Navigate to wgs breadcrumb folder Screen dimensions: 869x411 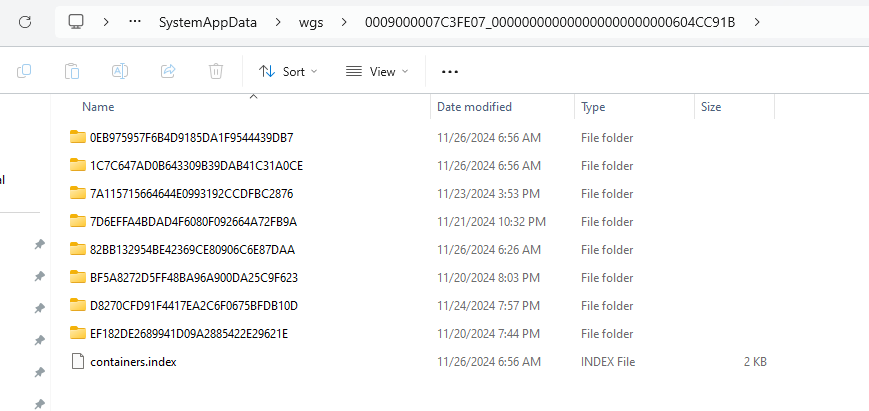click(310, 21)
